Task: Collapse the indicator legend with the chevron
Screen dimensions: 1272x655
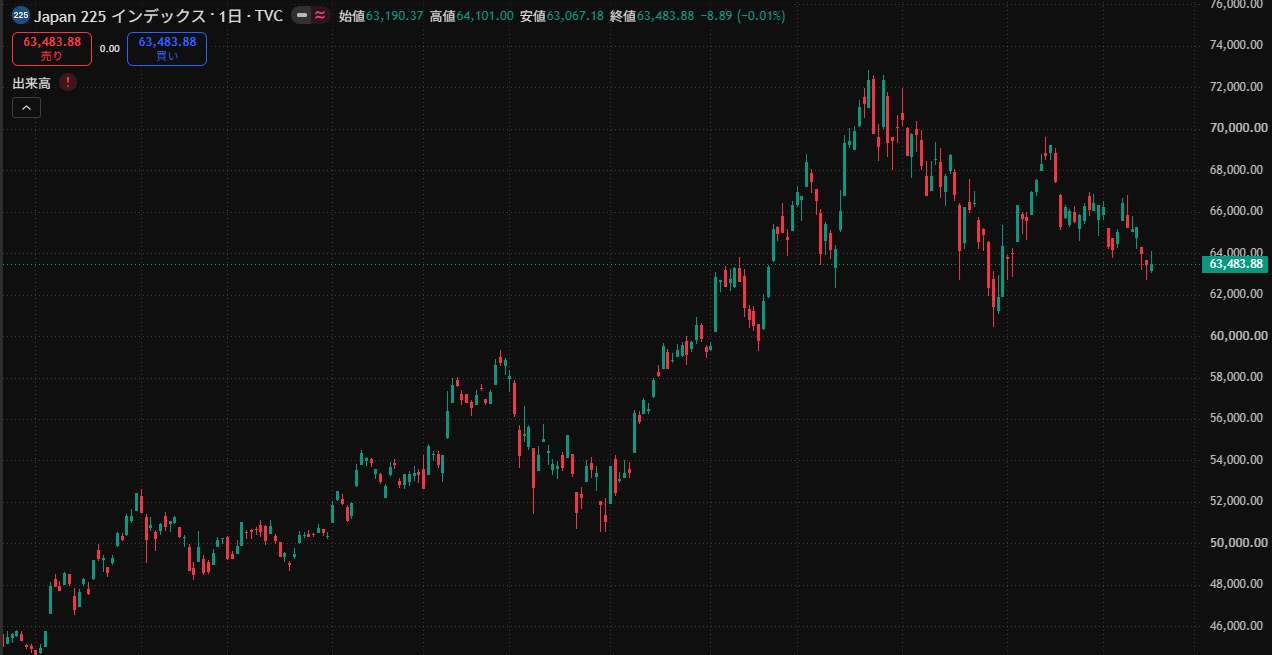Action: (26, 108)
